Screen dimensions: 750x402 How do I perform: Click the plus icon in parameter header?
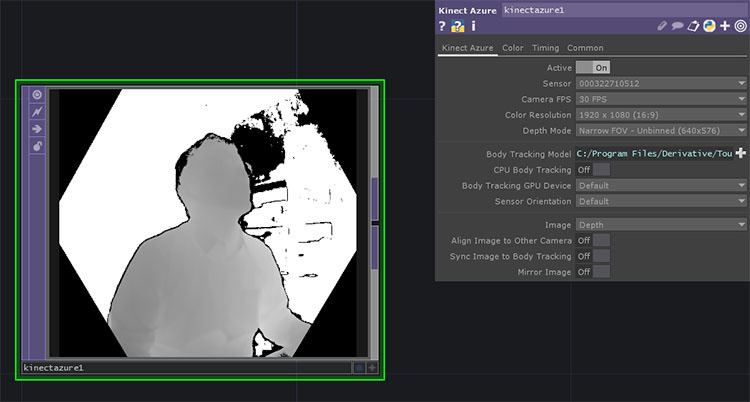725,26
